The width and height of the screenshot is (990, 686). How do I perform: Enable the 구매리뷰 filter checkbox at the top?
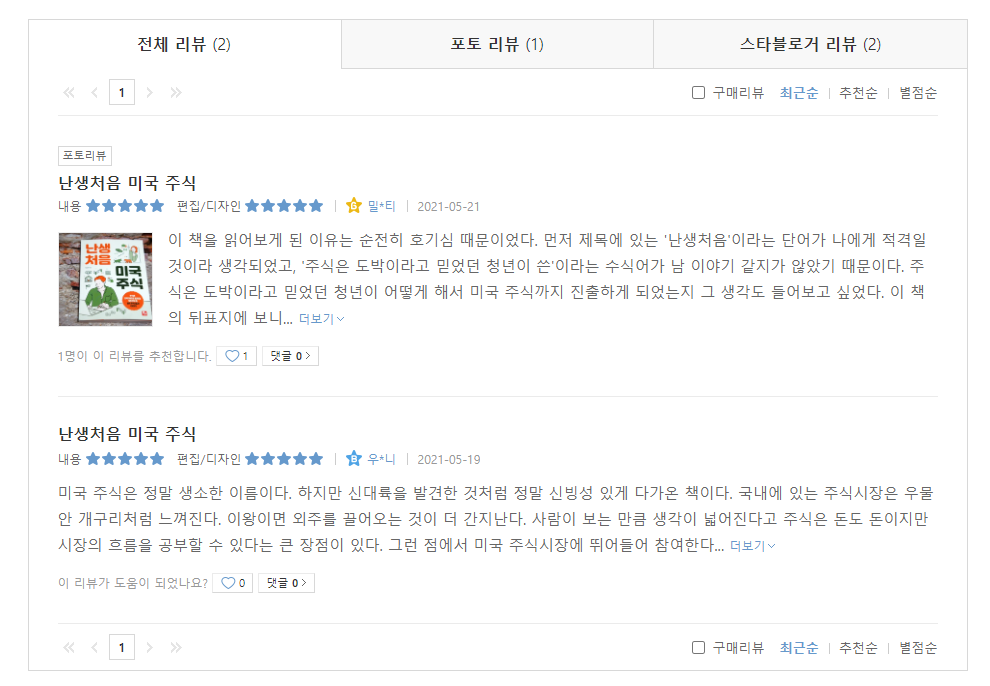coord(697,91)
